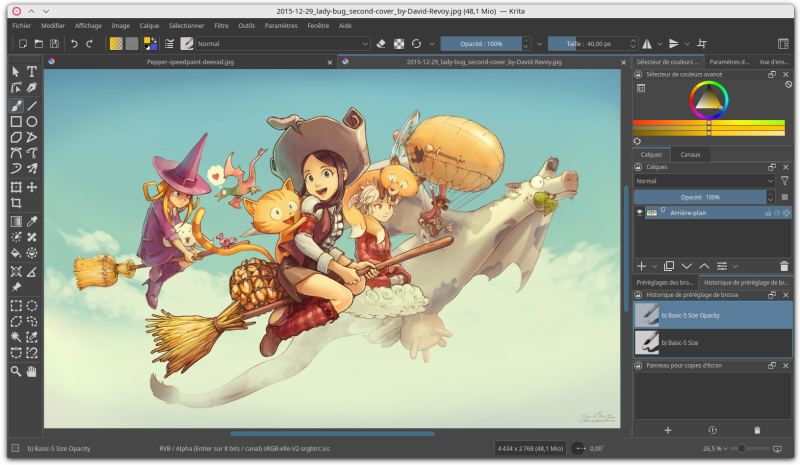The width and height of the screenshot is (800, 465).
Task: Click the canvas horizontal scrollbar
Action: (x=332, y=434)
